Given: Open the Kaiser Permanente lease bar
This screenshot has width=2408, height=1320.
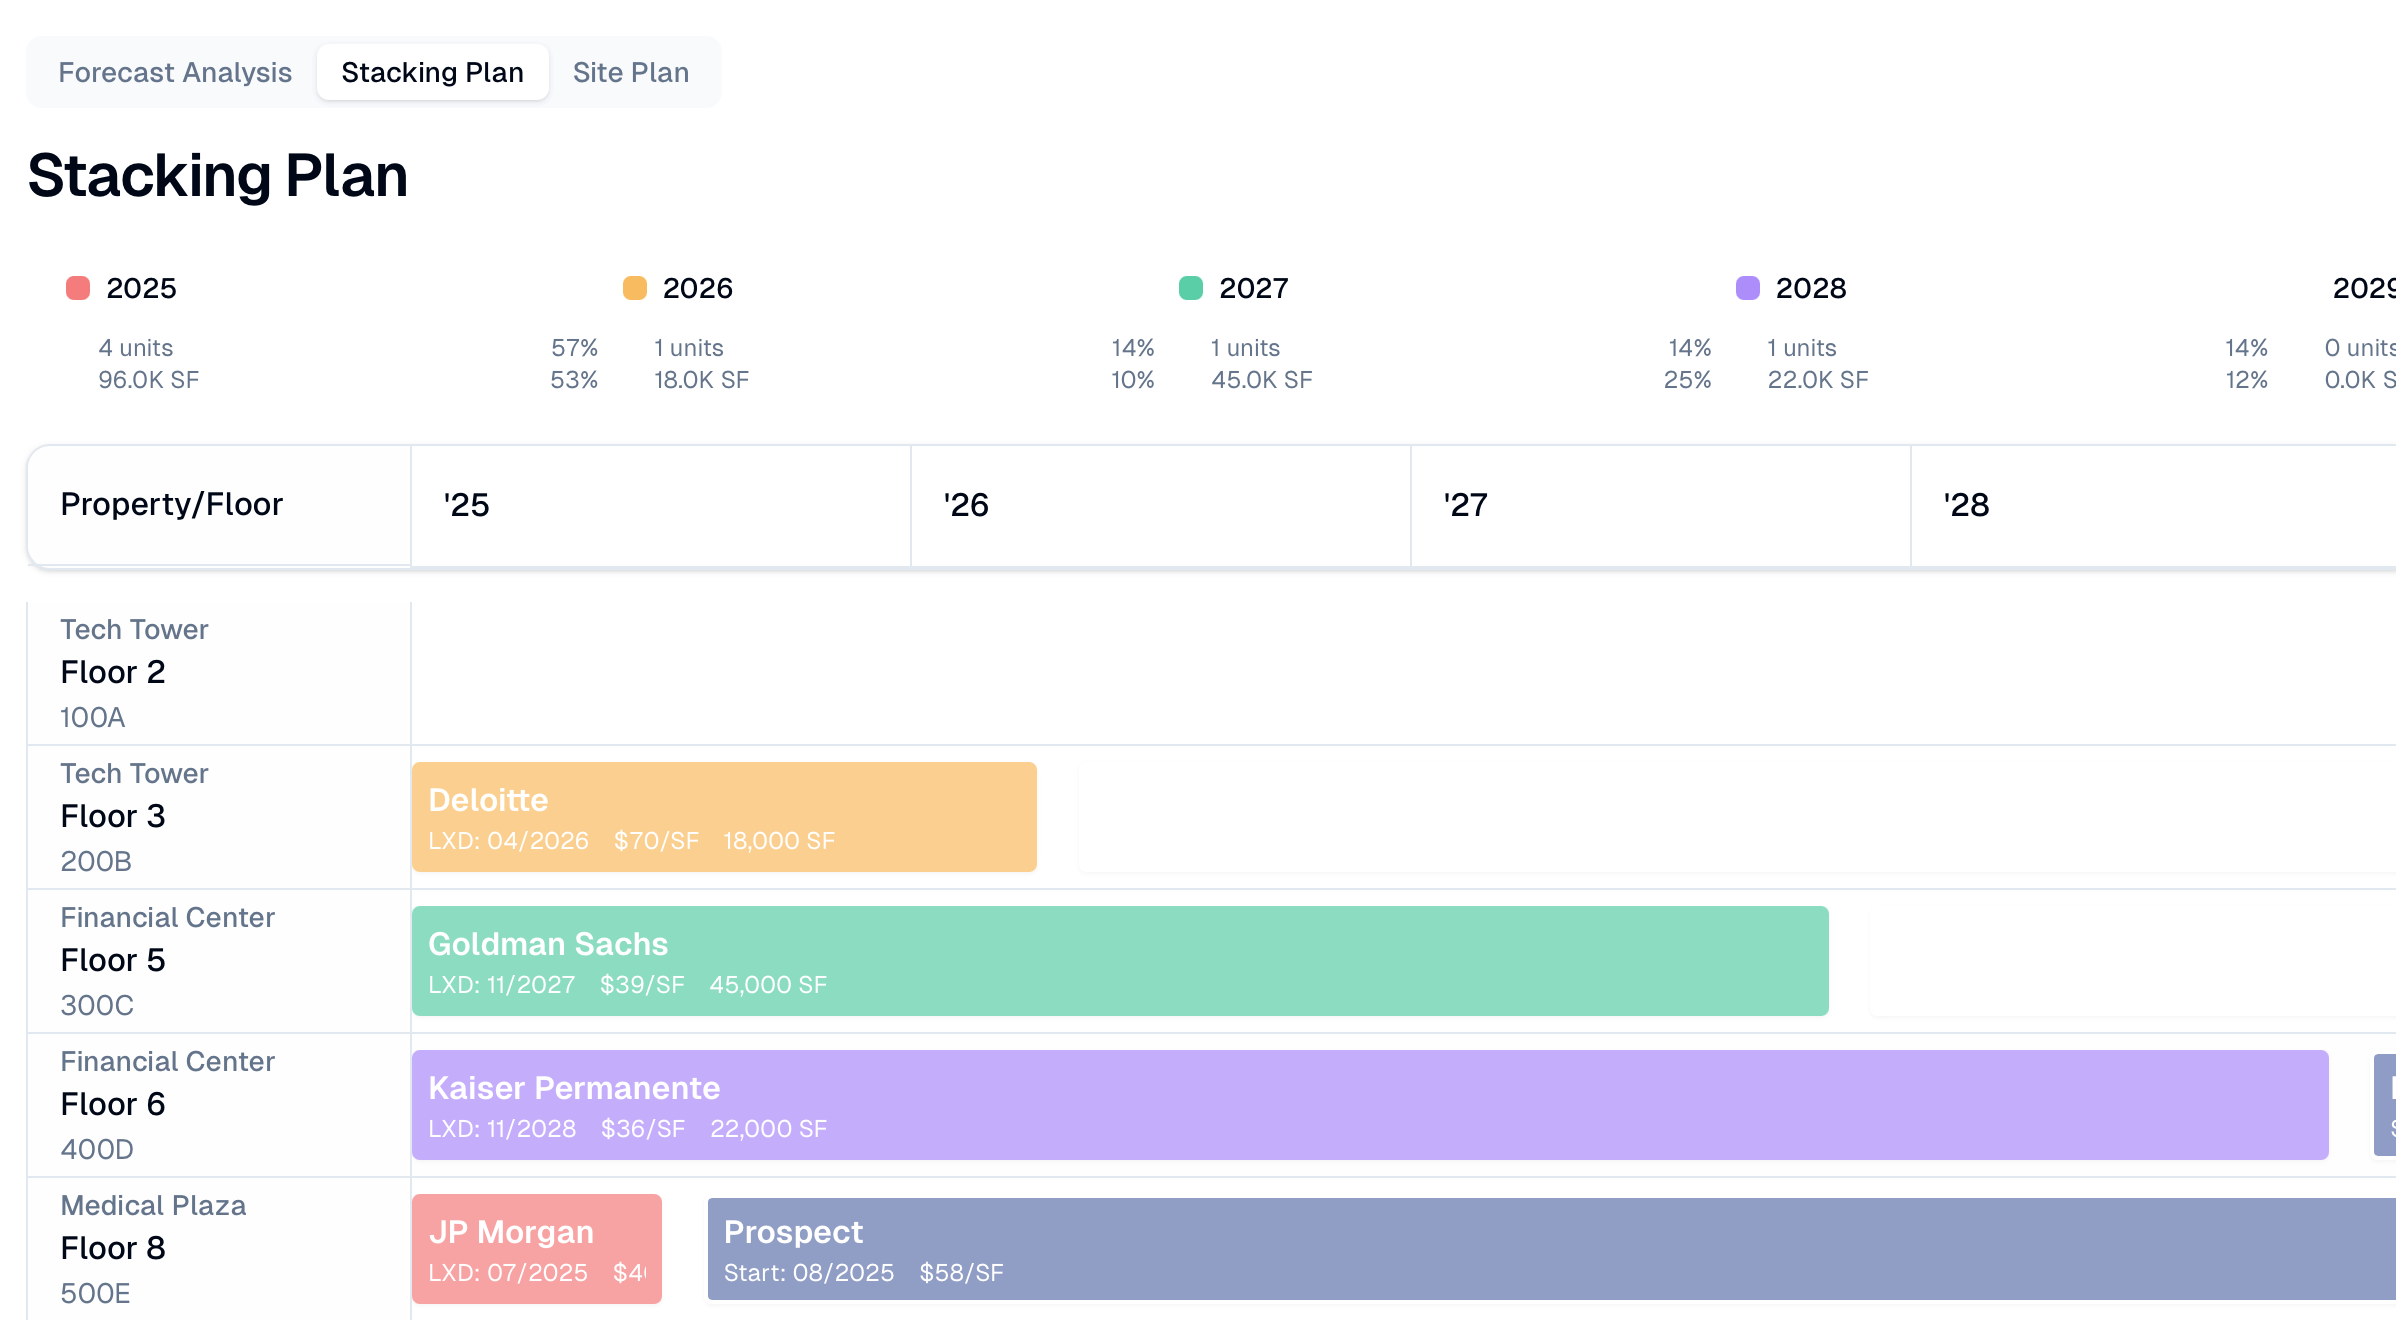Looking at the screenshot, I should (1370, 1105).
